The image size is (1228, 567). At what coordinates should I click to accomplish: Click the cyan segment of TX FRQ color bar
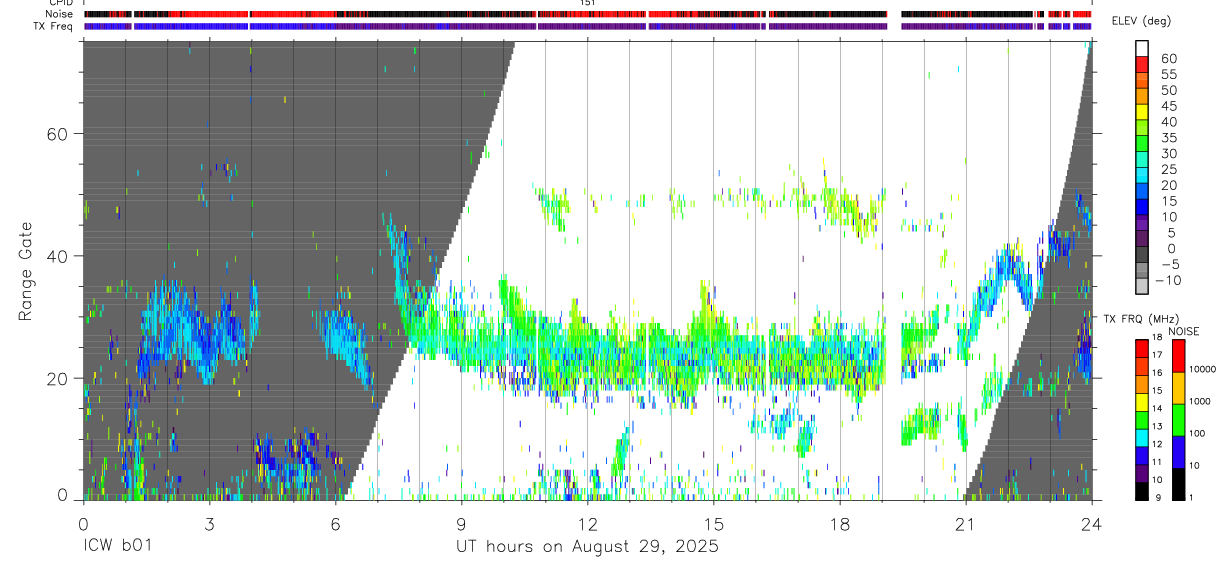click(x=1141, y=438)
